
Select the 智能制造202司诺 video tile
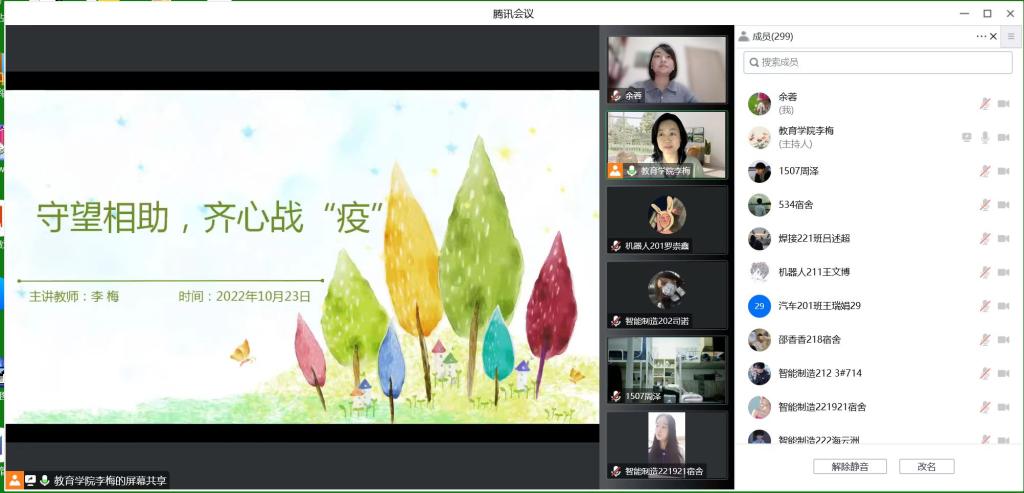pyautogui.click(x=666, y=295)
